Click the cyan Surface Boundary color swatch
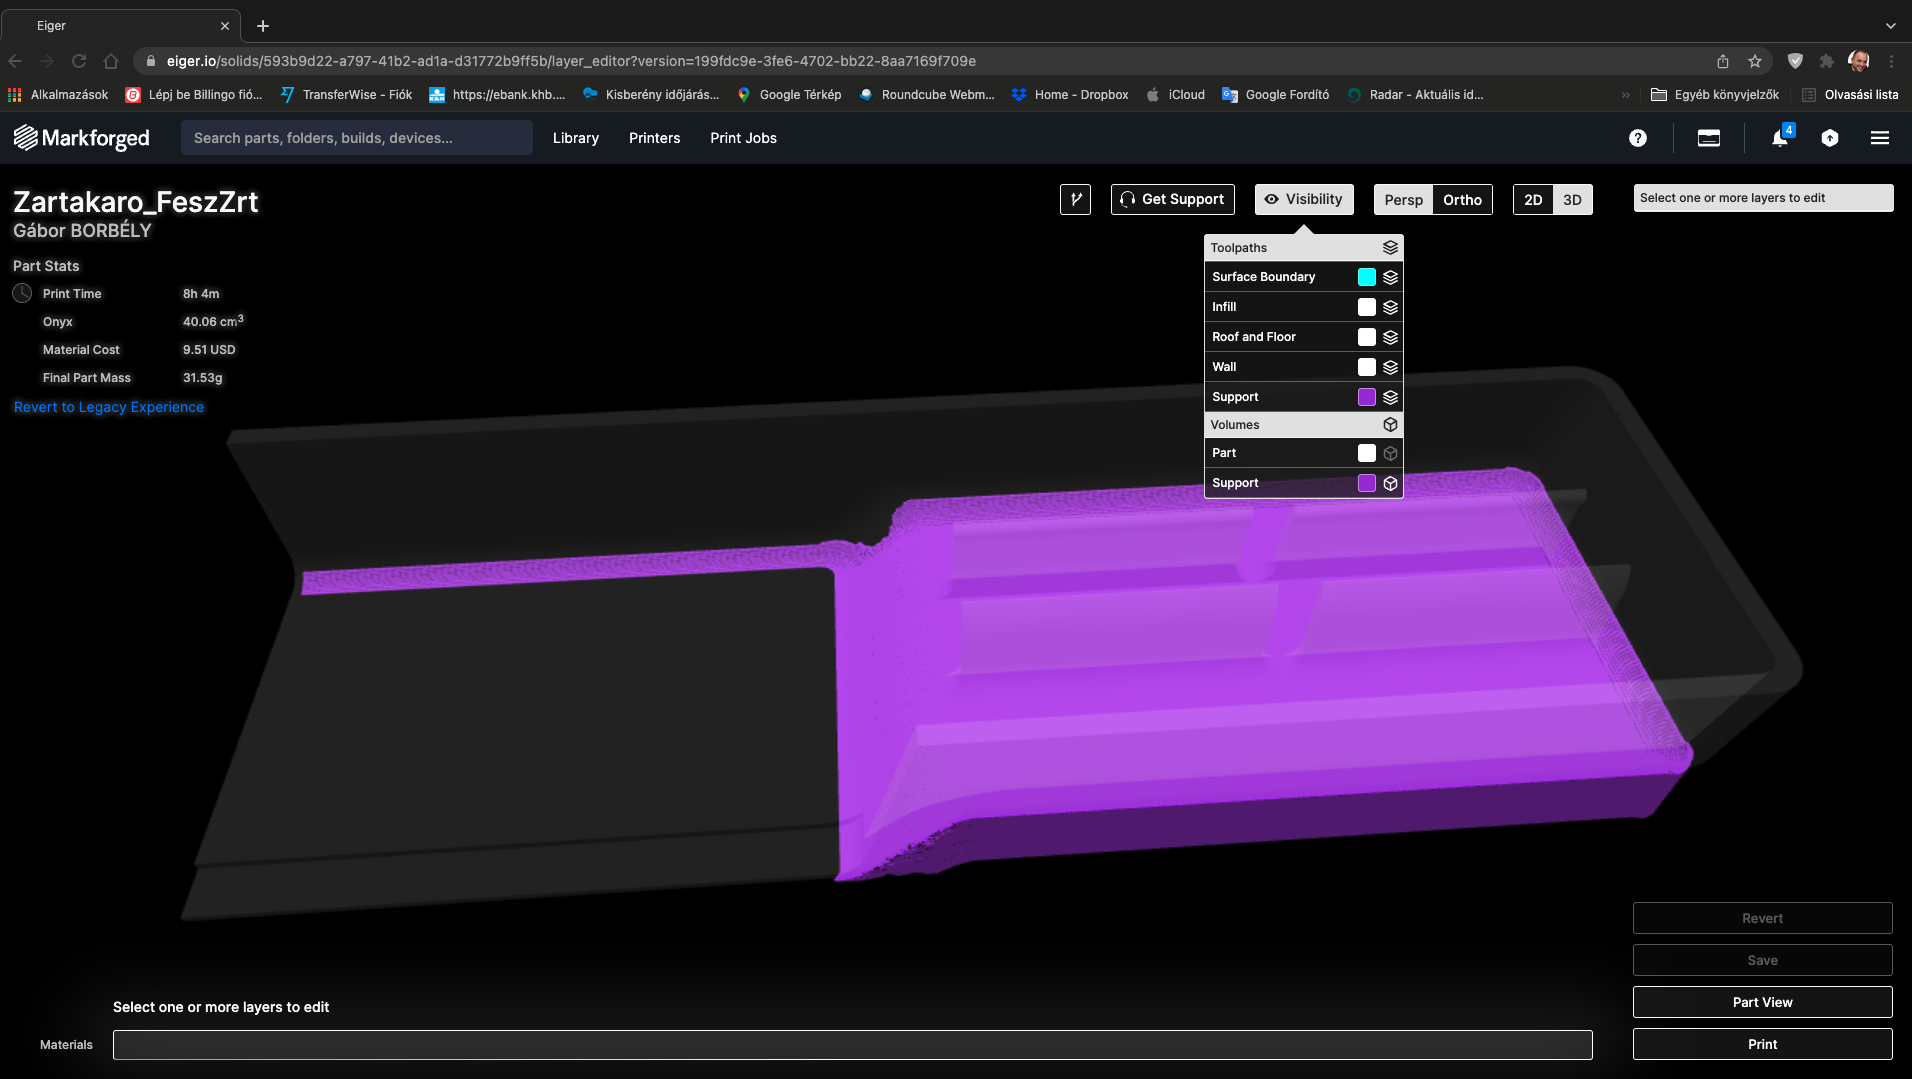Screen dimensions: 1912x1079 (1367, 277)
